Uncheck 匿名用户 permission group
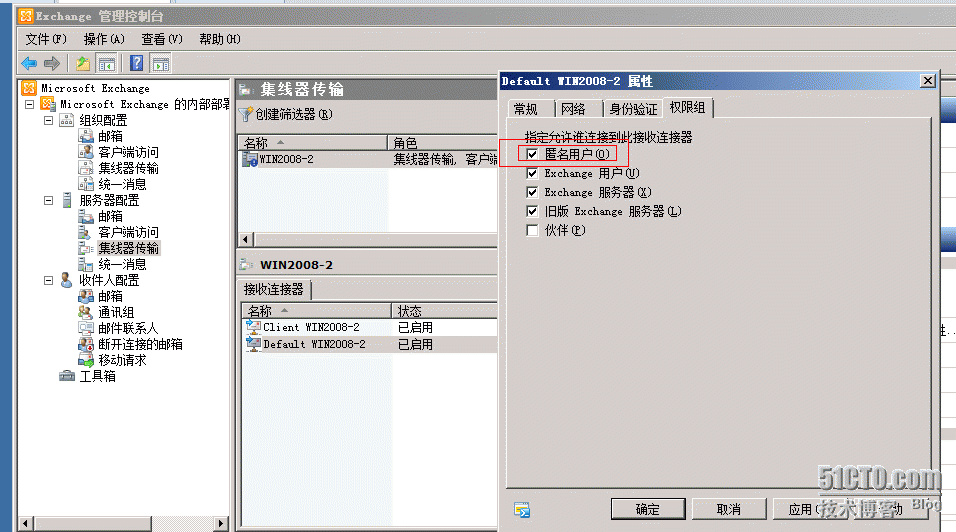Image resolution: width=956 pixels, height=532 pixels. [x=532, y=154]
